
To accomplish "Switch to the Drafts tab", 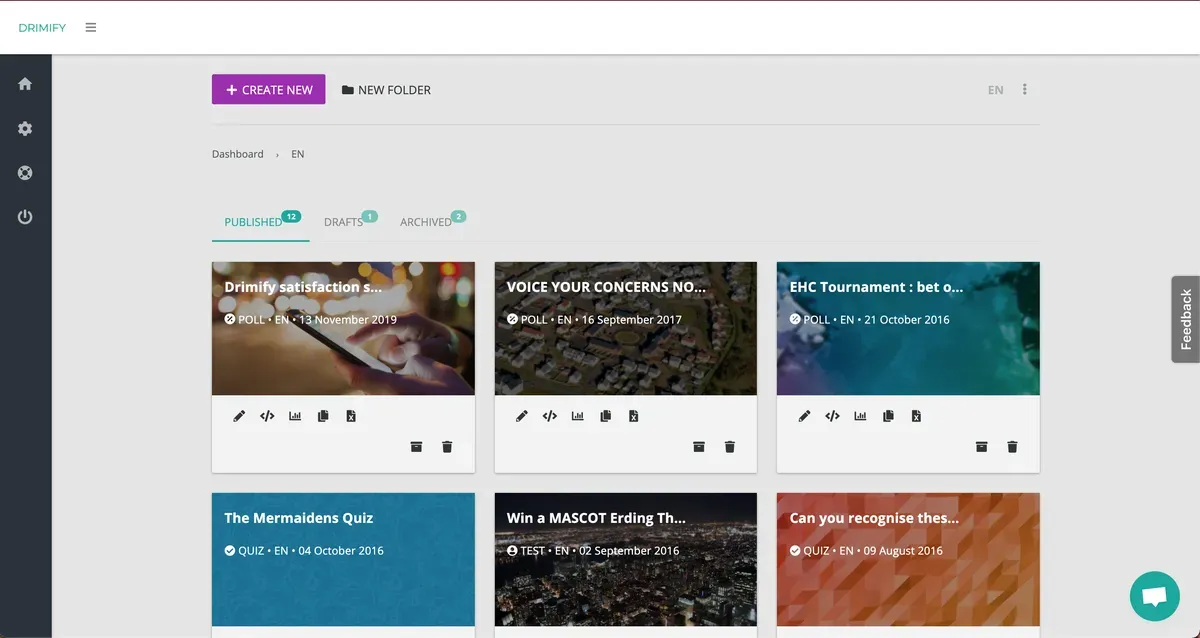I will click(x=344, y=222).
